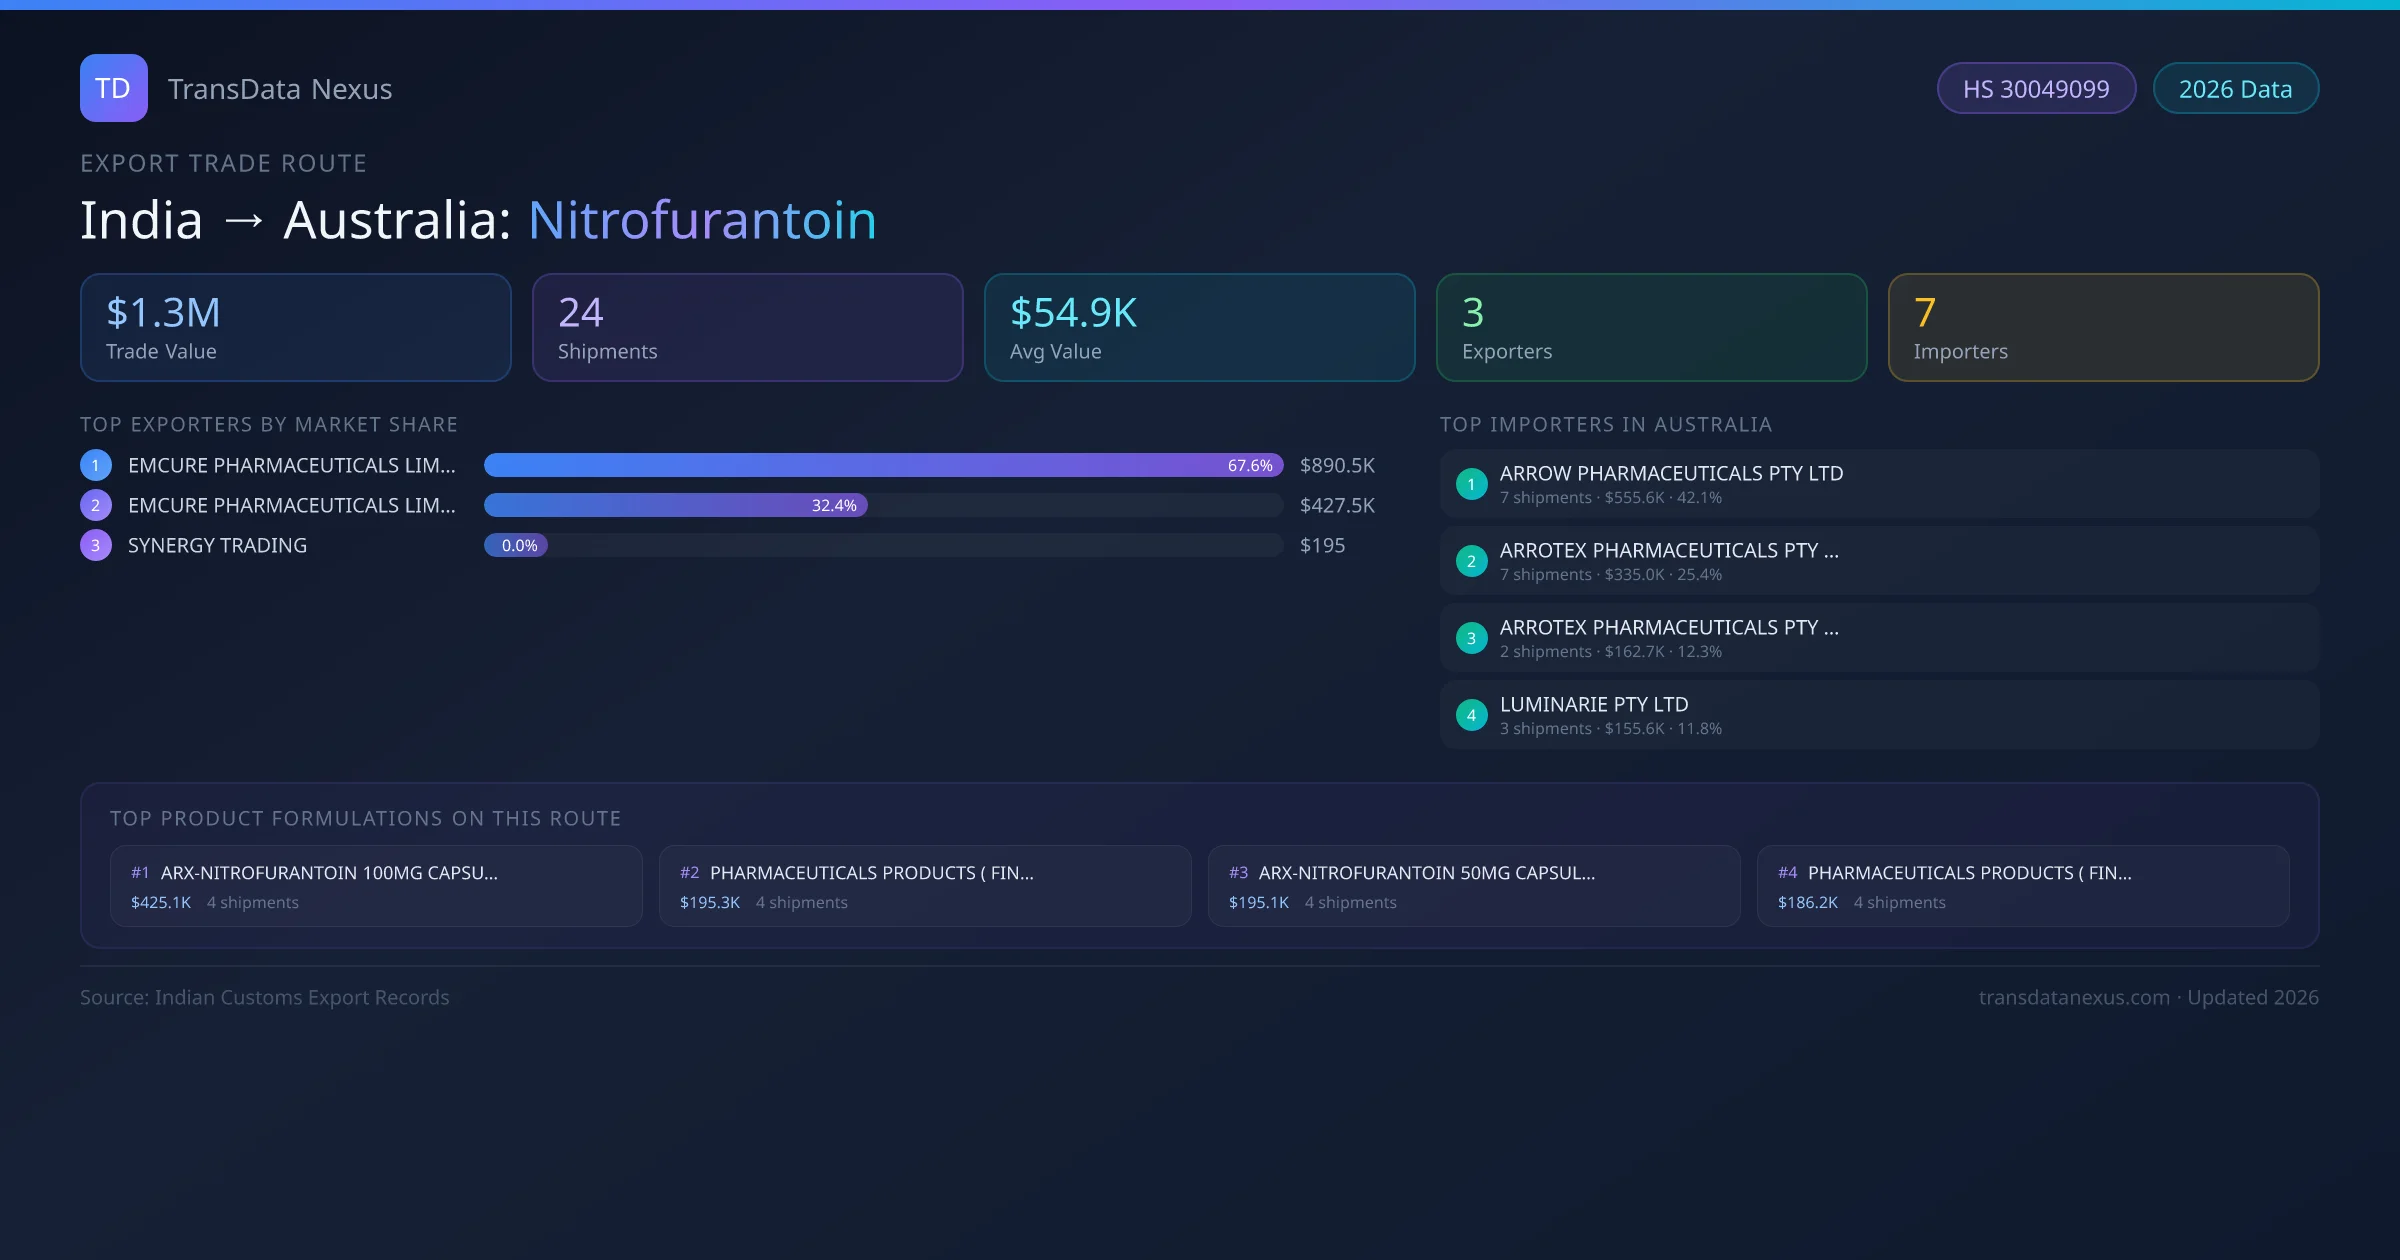Click the 2026 Data pill
2400x1260 pixels.
click(2234, 89)
